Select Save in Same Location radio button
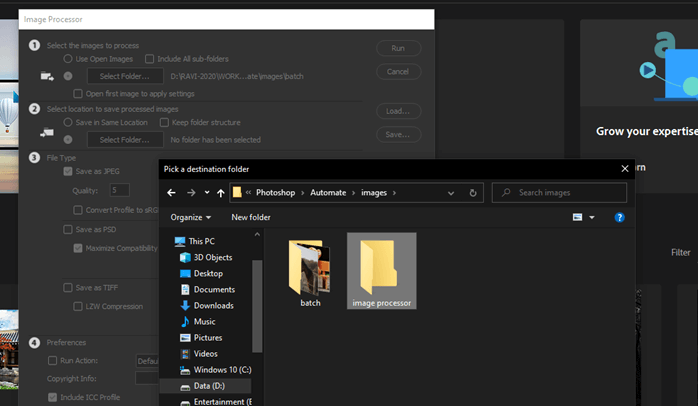 point(68,122)
